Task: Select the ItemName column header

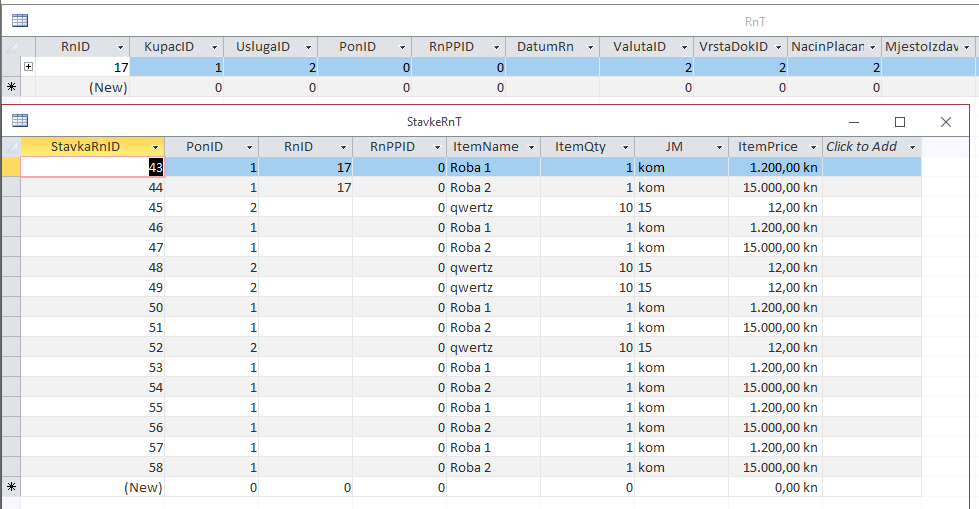Action: (x=493, y=147)
